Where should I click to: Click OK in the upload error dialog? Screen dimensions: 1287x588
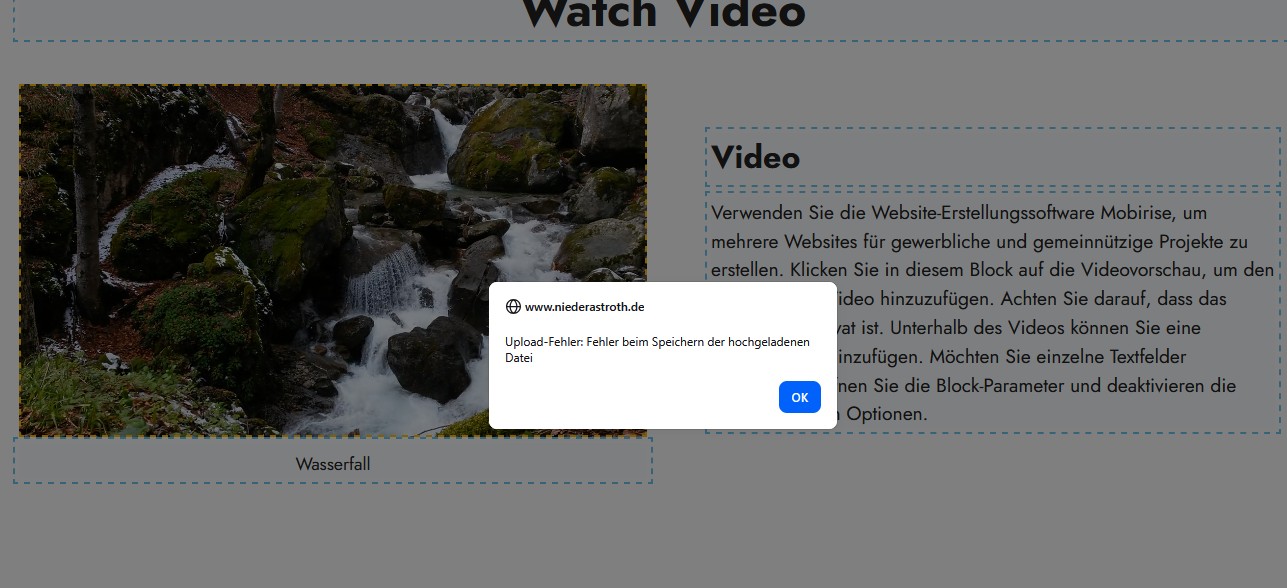point(800,397)
